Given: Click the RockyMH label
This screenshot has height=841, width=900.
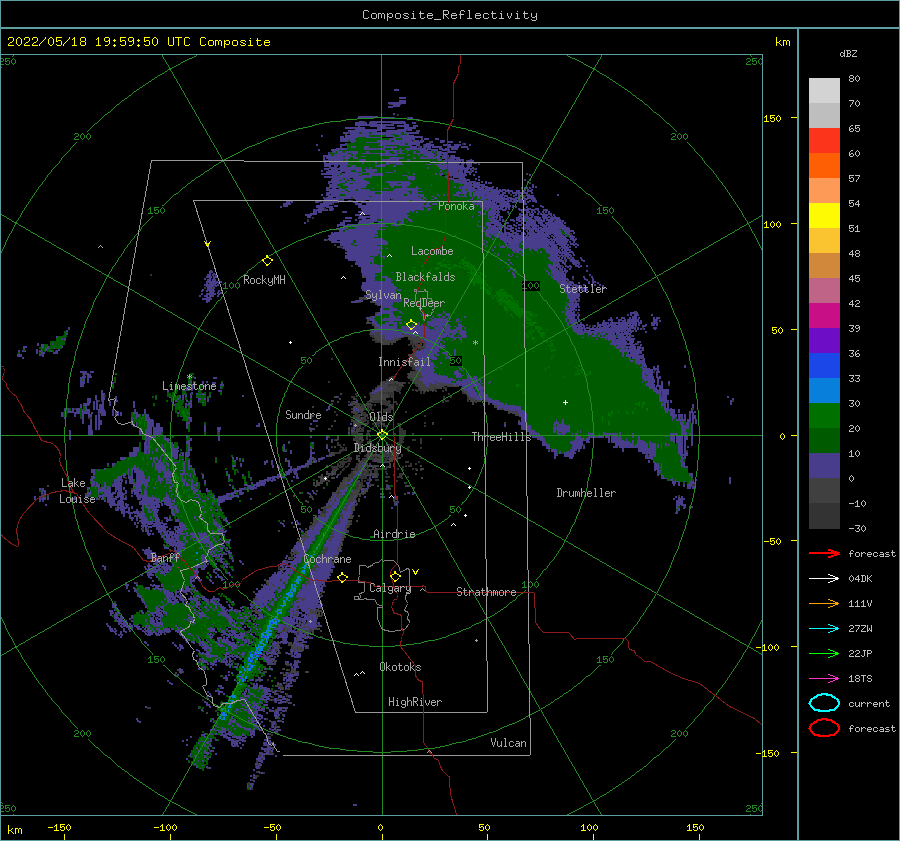Looking at the screenshot, I should click(x=264, y=280).
